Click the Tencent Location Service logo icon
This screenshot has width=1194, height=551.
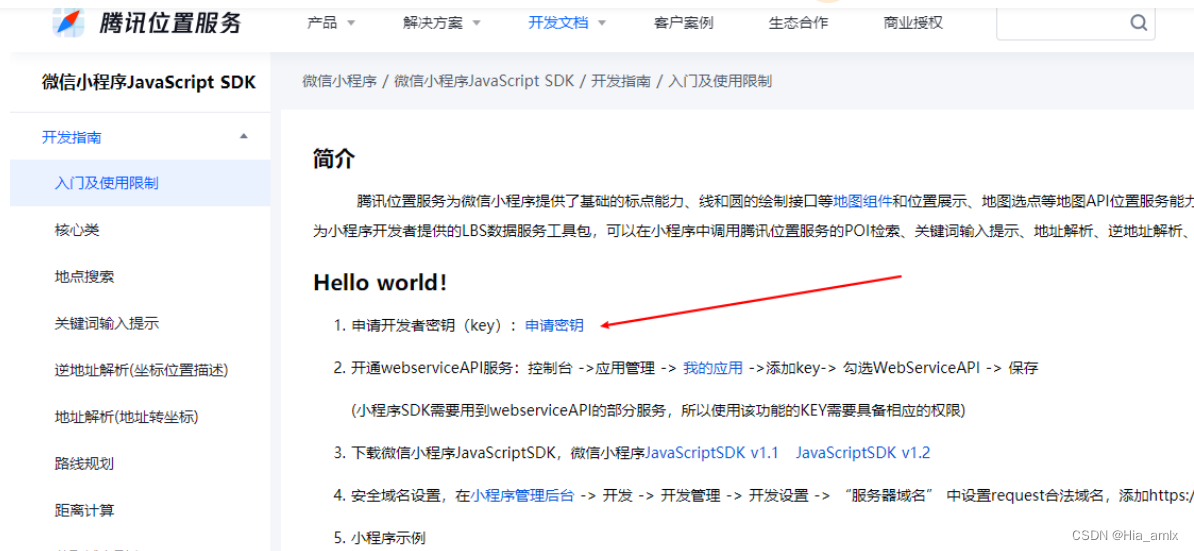click(x=68, y=22)
